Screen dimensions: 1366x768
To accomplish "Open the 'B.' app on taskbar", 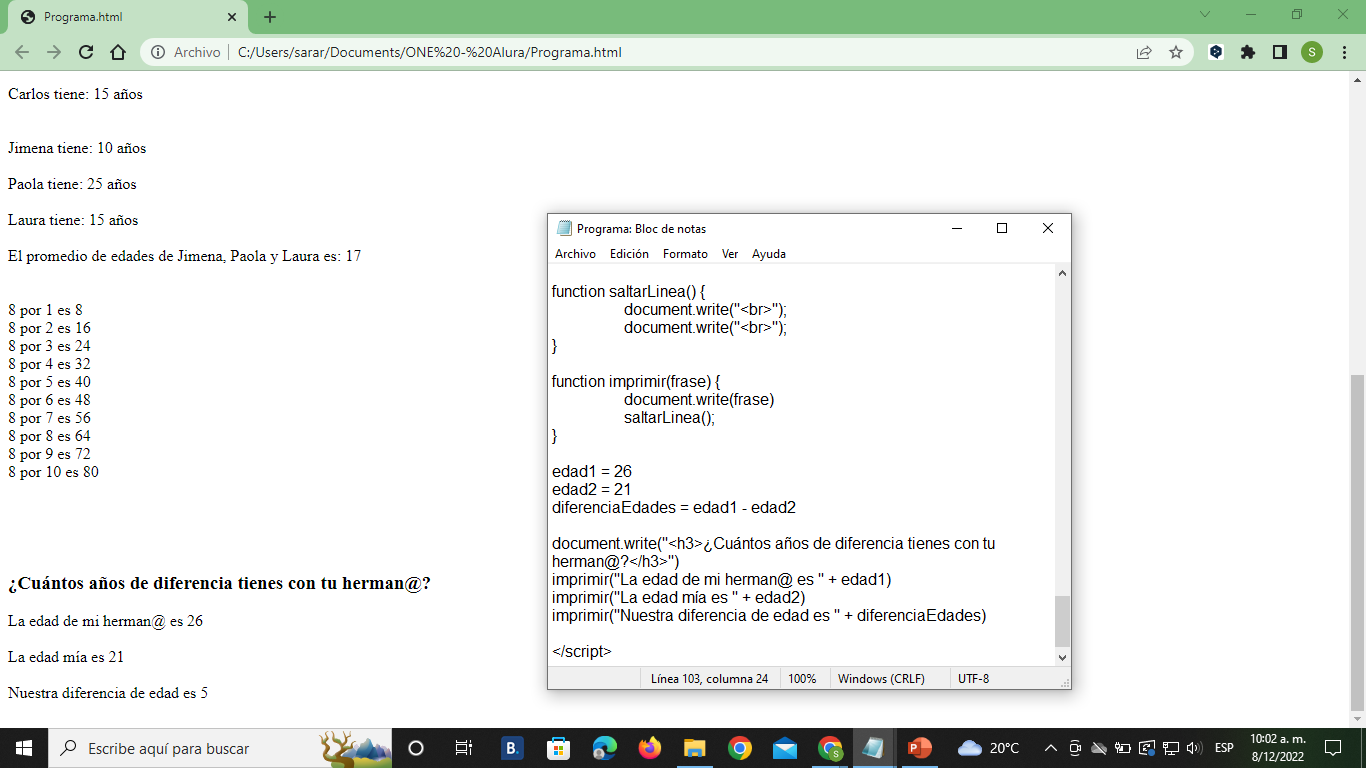I will [512, 748].
